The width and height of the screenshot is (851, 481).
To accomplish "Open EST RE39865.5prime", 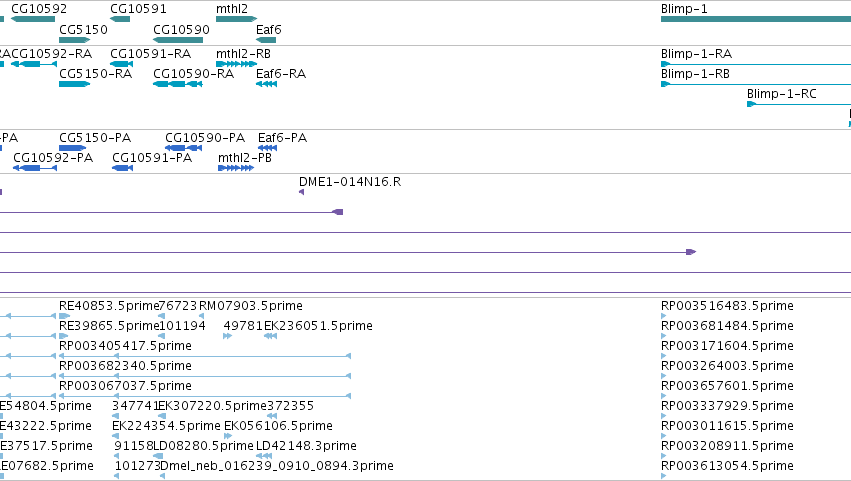I will 109,326.
